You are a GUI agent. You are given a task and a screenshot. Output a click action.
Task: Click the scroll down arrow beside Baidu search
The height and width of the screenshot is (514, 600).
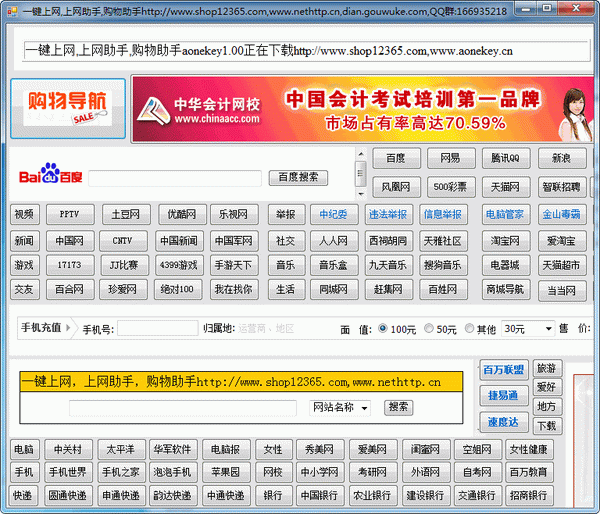tap(360, 194)
